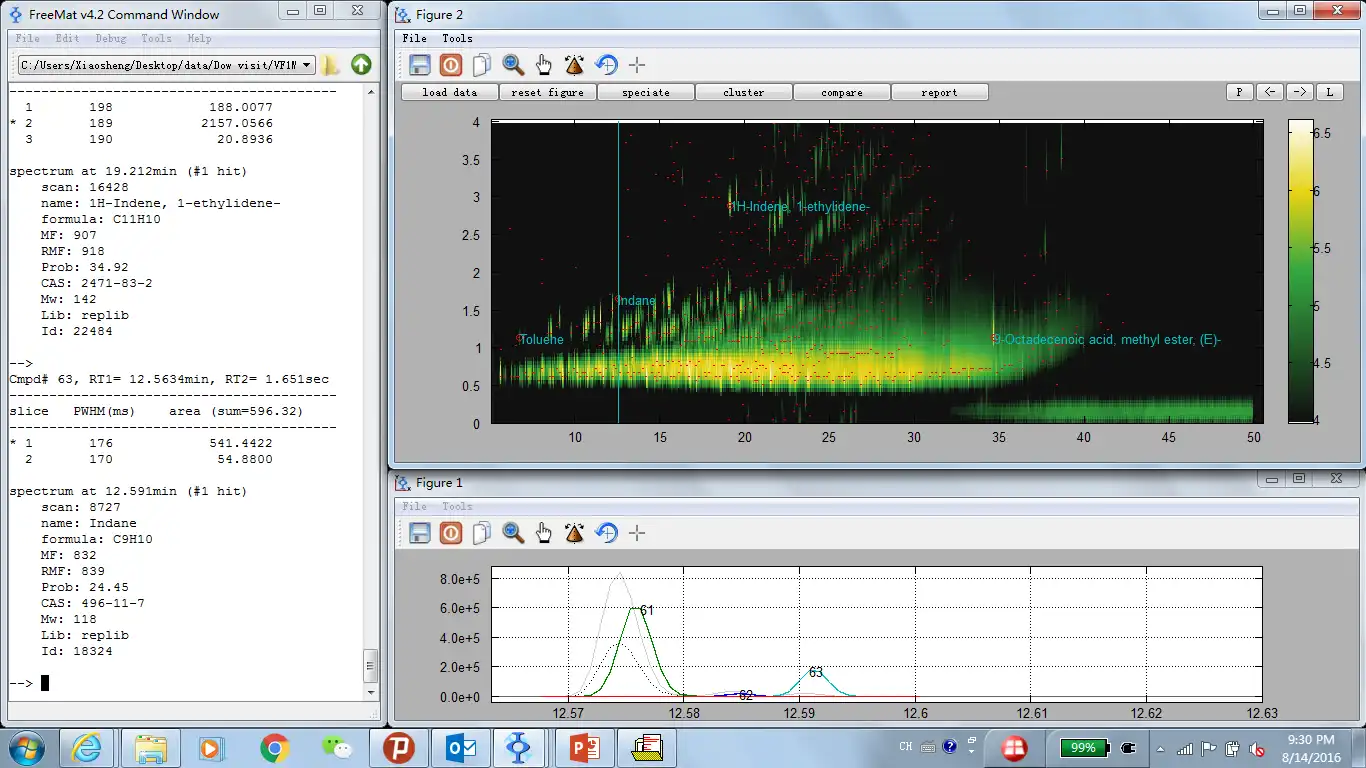The image size is (1366, 768).
Task: Click the Save icon in Figure 2 toolbar
Action: [420, 65]
